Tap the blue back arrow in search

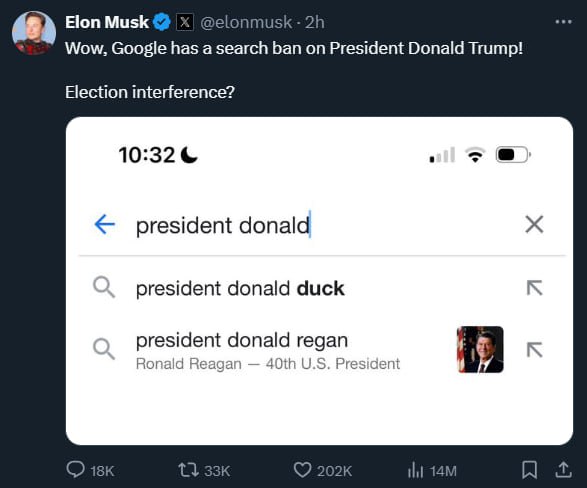[105, 224]
